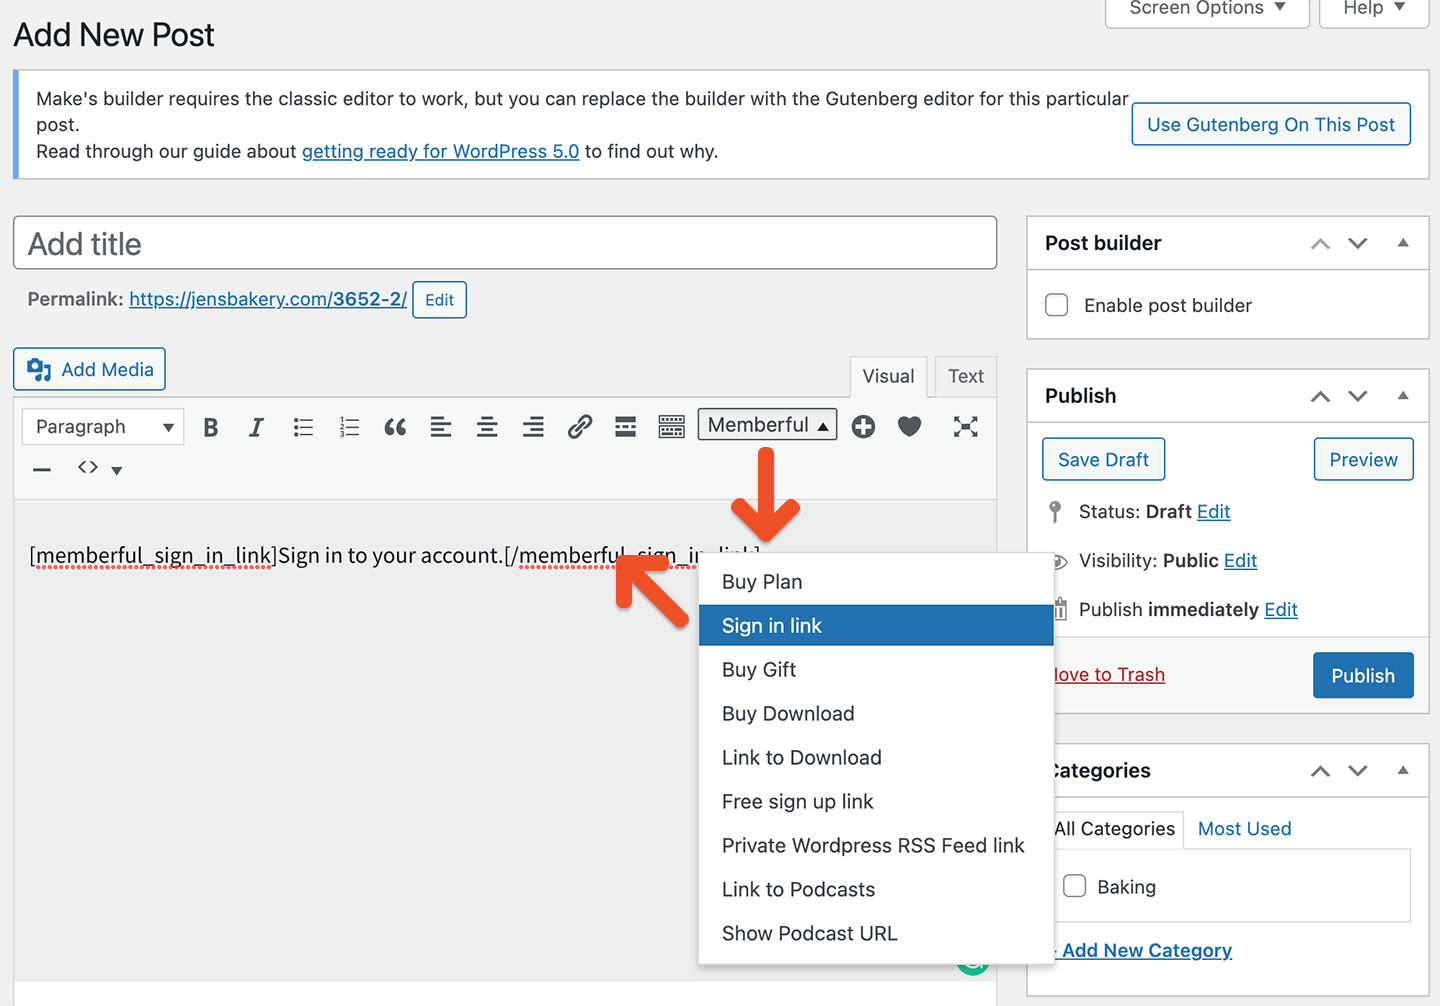Move Publish panel down
The width and height of the screenshot is (1440, 1006).
pyautogui.click(x=1358, y=397)
